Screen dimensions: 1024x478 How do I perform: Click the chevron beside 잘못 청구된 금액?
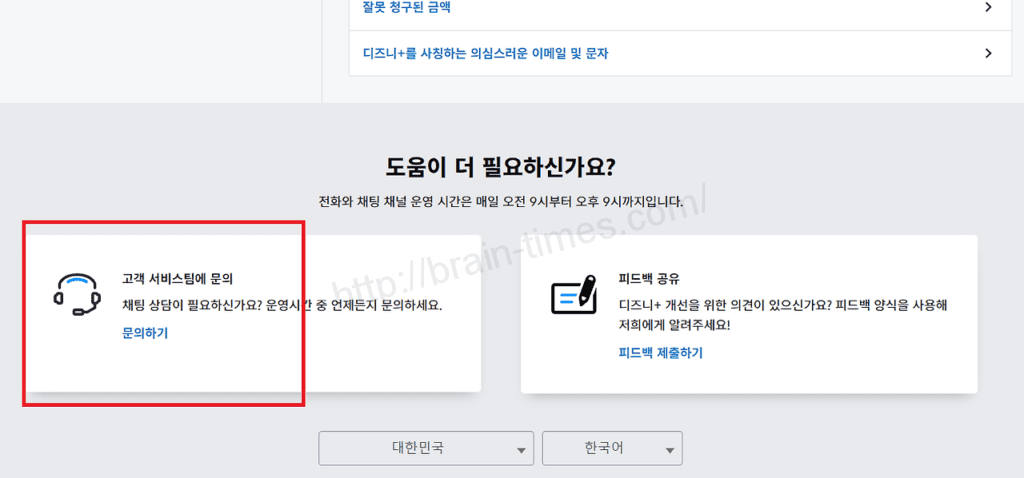(x=988, y=8)
